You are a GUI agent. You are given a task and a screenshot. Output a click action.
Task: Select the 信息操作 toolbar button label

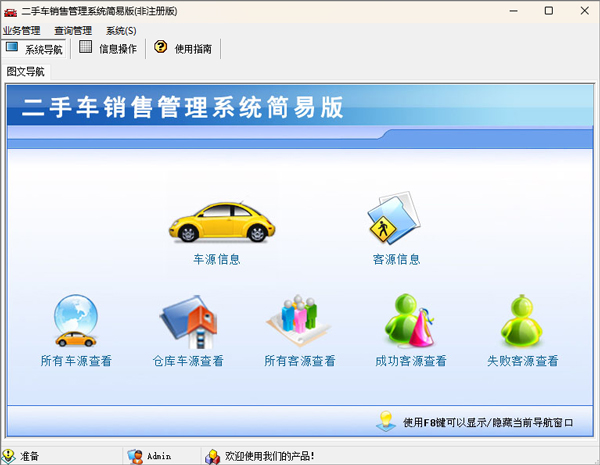[x=118, y=49]
